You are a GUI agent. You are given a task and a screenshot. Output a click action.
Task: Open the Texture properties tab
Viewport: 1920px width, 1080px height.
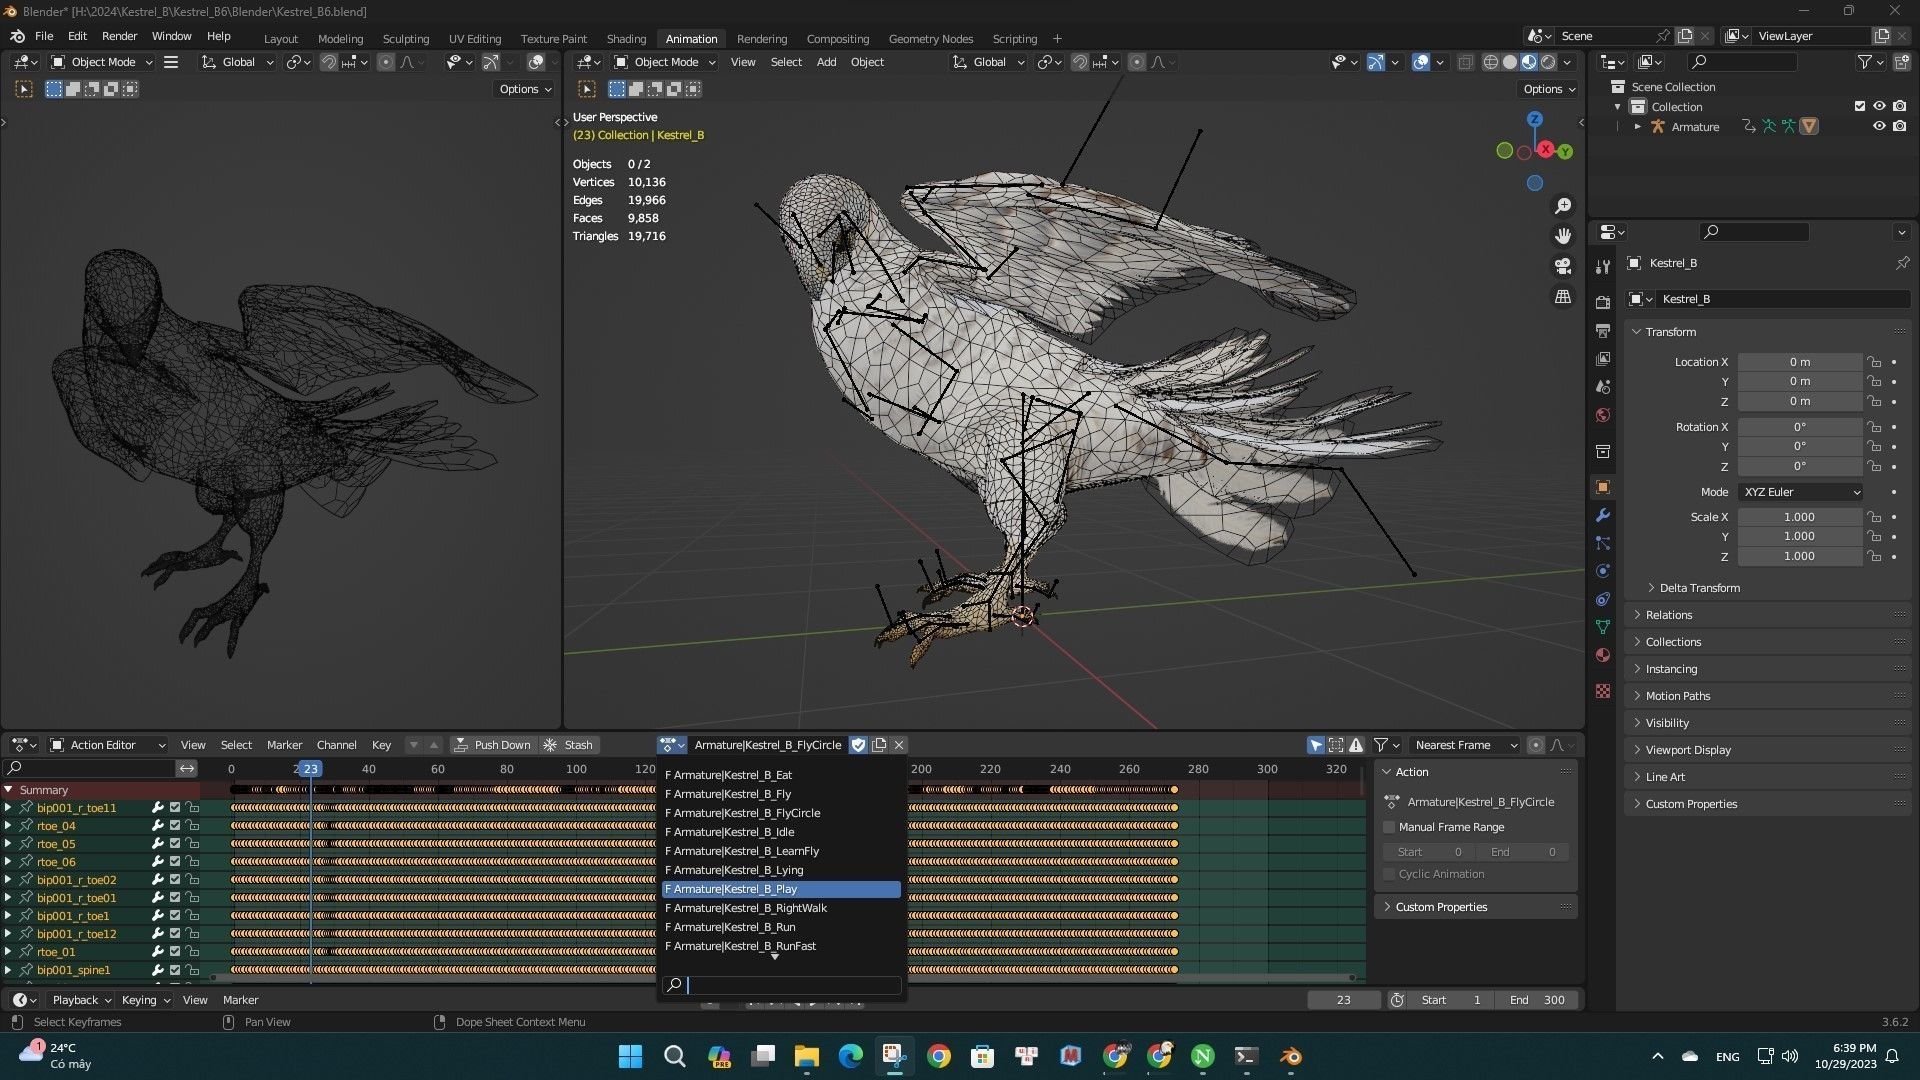(1603, 691)
